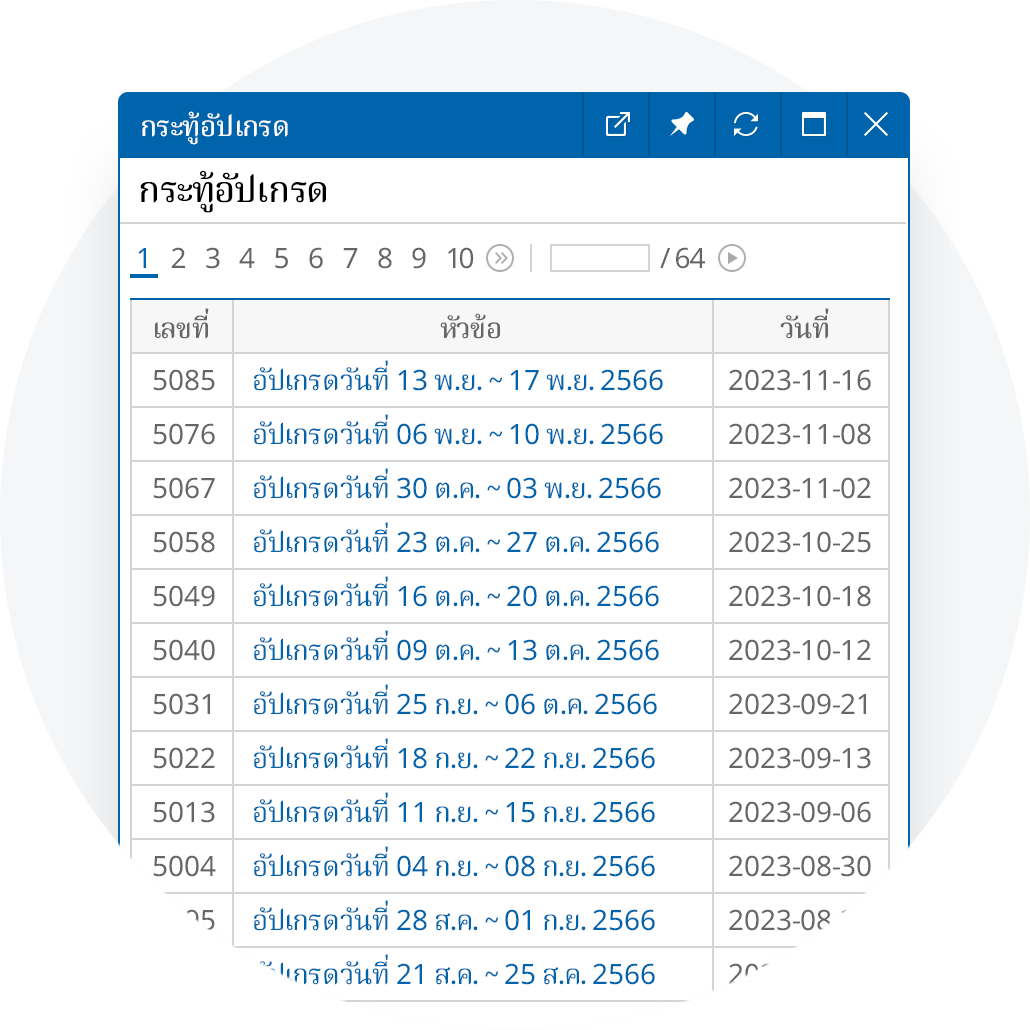
Task: Open the 16 ต.ค. ~ 20 ต.ค. 2566 upgrade post
Action: click(456, 596)
